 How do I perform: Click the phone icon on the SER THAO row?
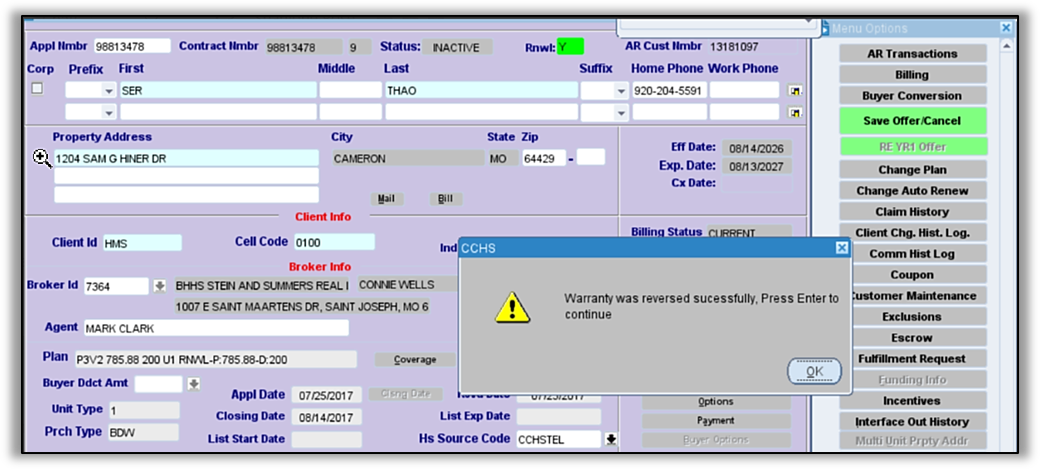(794, 90)
